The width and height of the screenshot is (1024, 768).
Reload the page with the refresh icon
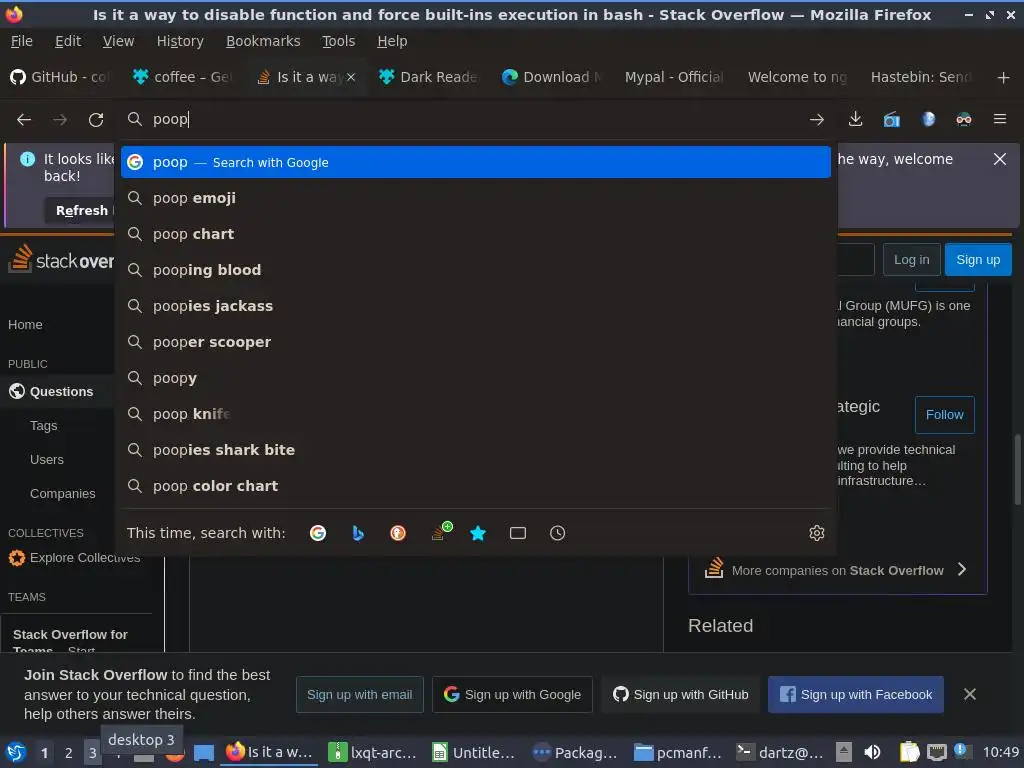tap(96, 120)
